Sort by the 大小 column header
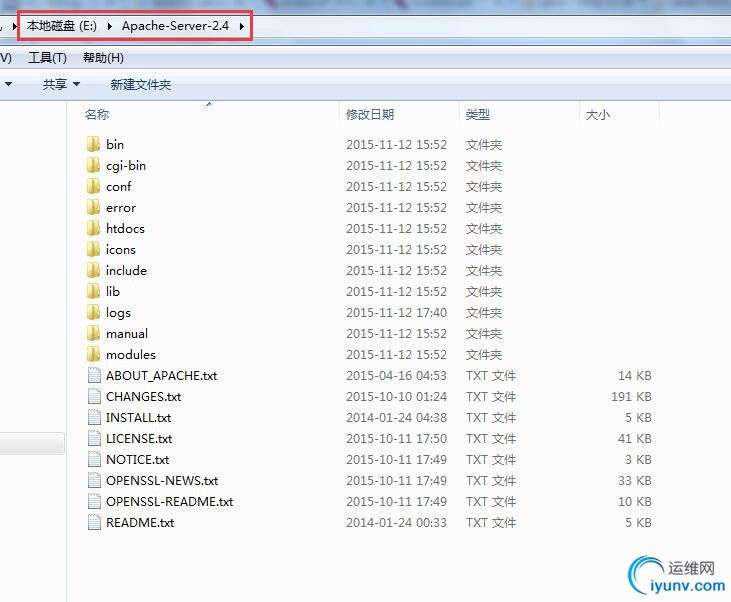Viewport: 731px width, 602px height. tap(597, 114)
